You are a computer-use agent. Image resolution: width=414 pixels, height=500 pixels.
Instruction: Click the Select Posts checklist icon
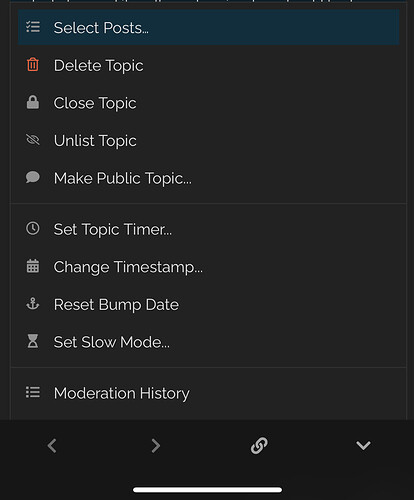pos(33,27)
